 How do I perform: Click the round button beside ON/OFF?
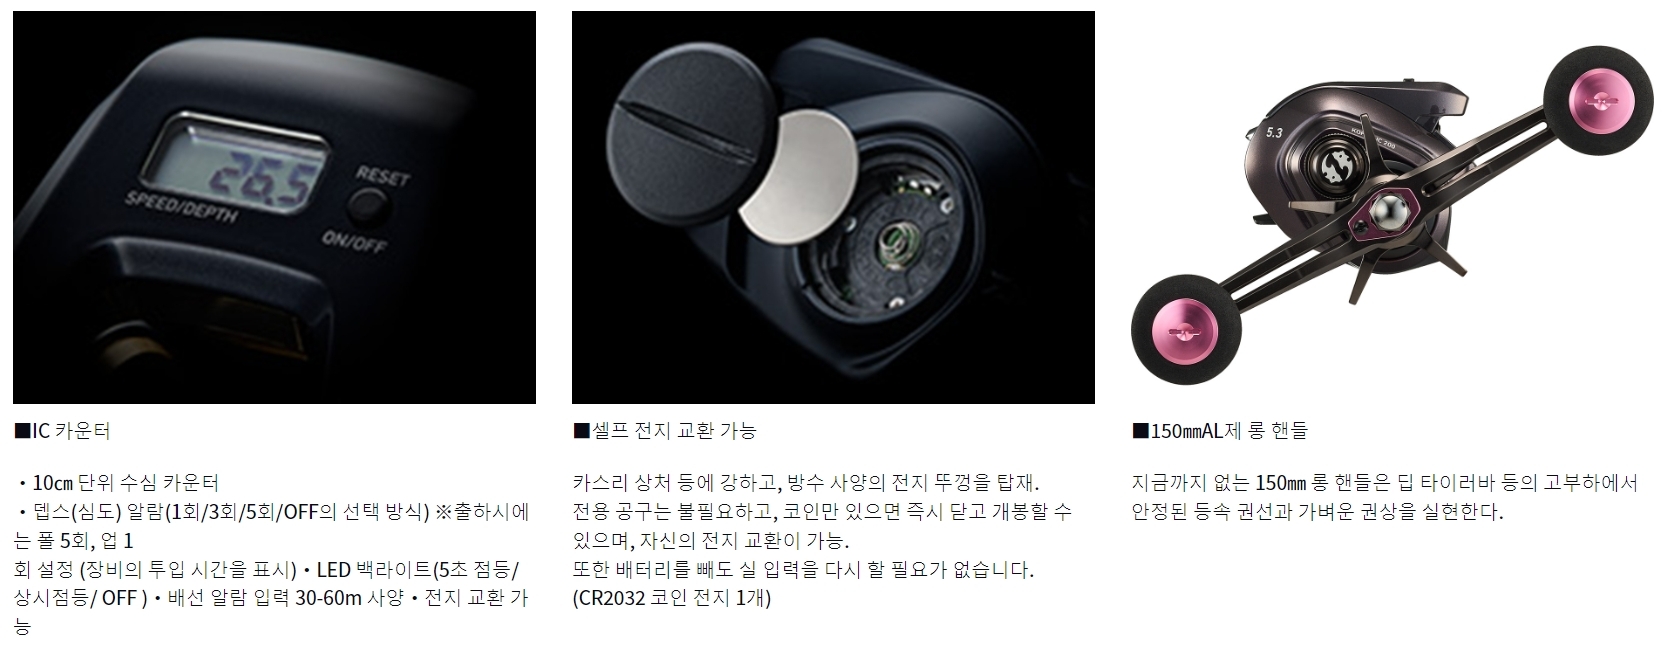click(x=367, y=206)
